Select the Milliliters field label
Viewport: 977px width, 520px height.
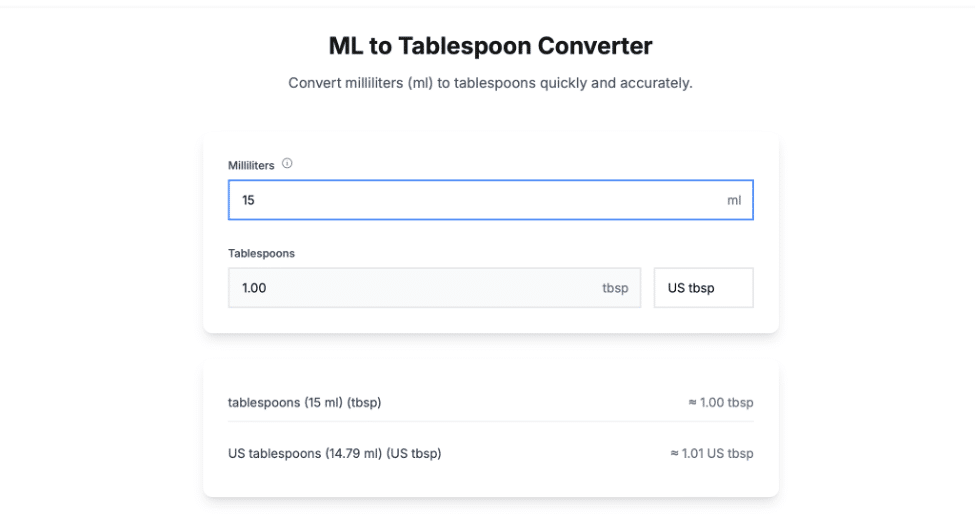click(x=251, y=166)
